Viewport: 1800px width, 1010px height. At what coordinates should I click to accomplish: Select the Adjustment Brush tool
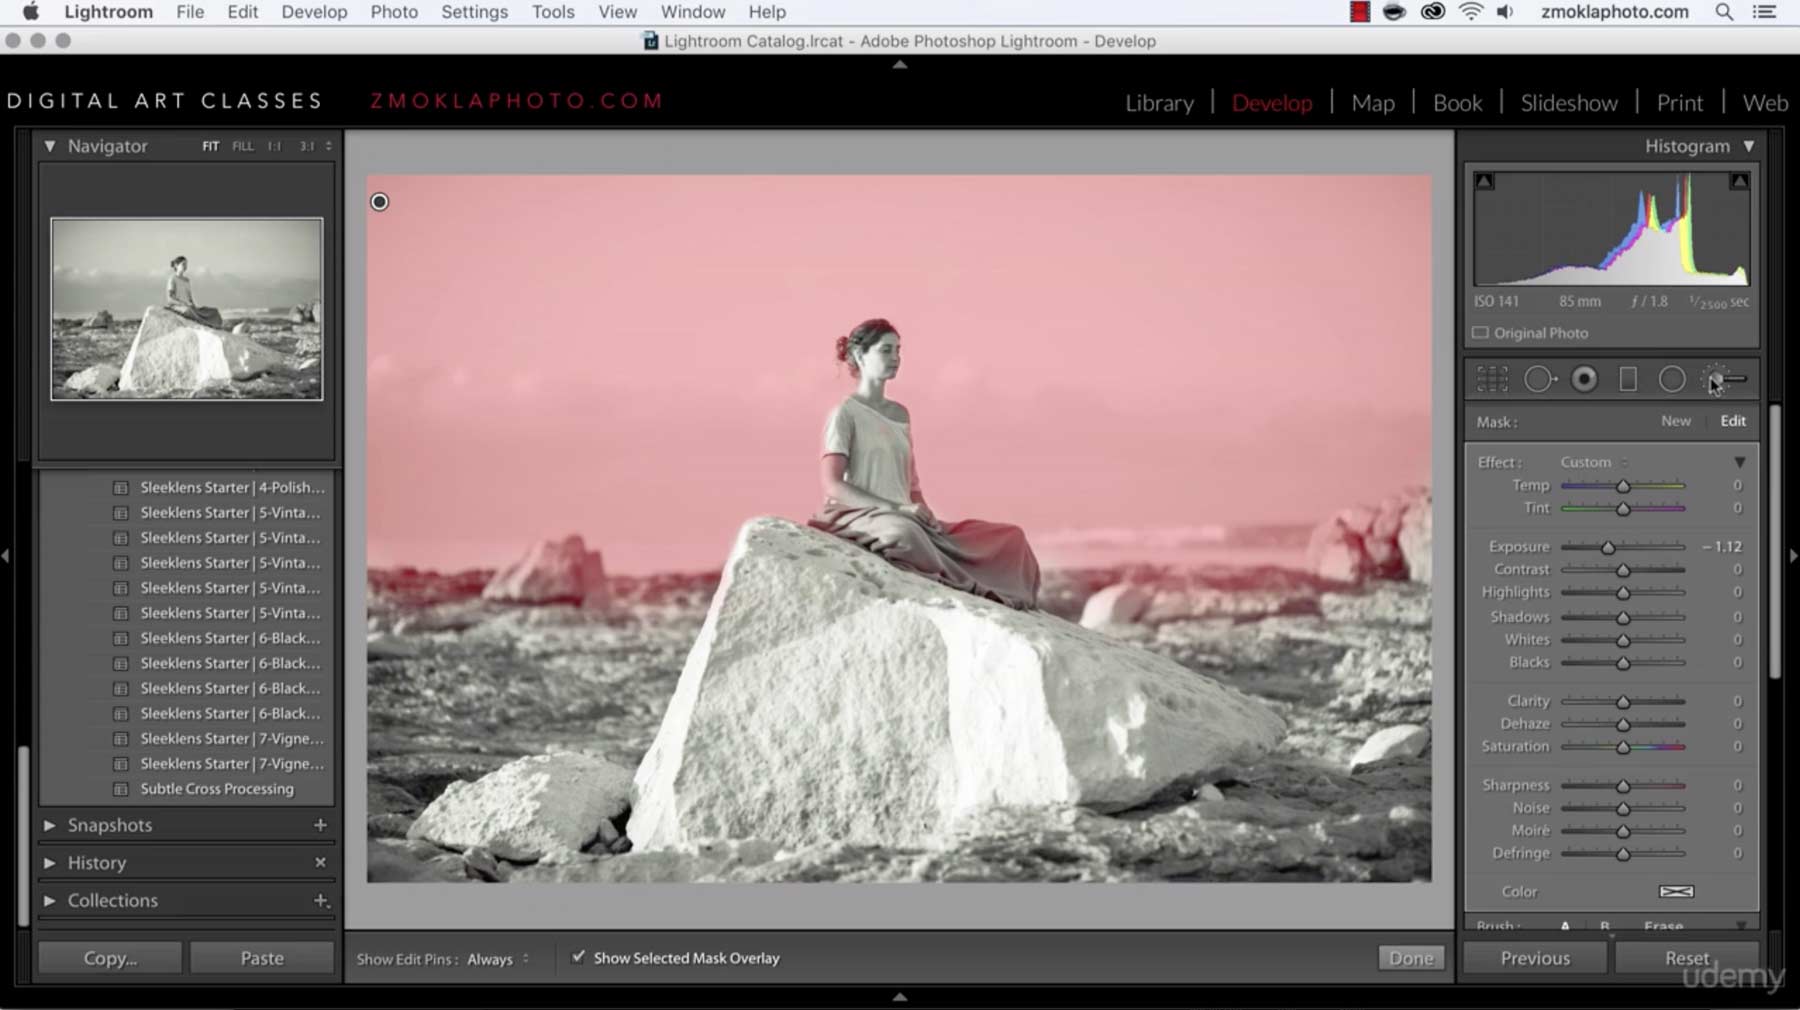point(1725,379)
